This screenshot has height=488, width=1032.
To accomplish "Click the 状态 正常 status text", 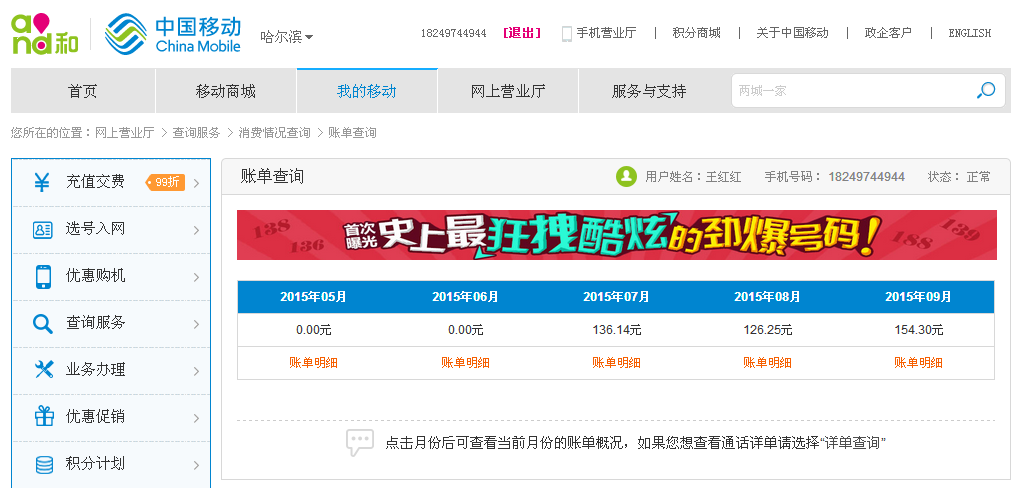I will coord(959,176).
